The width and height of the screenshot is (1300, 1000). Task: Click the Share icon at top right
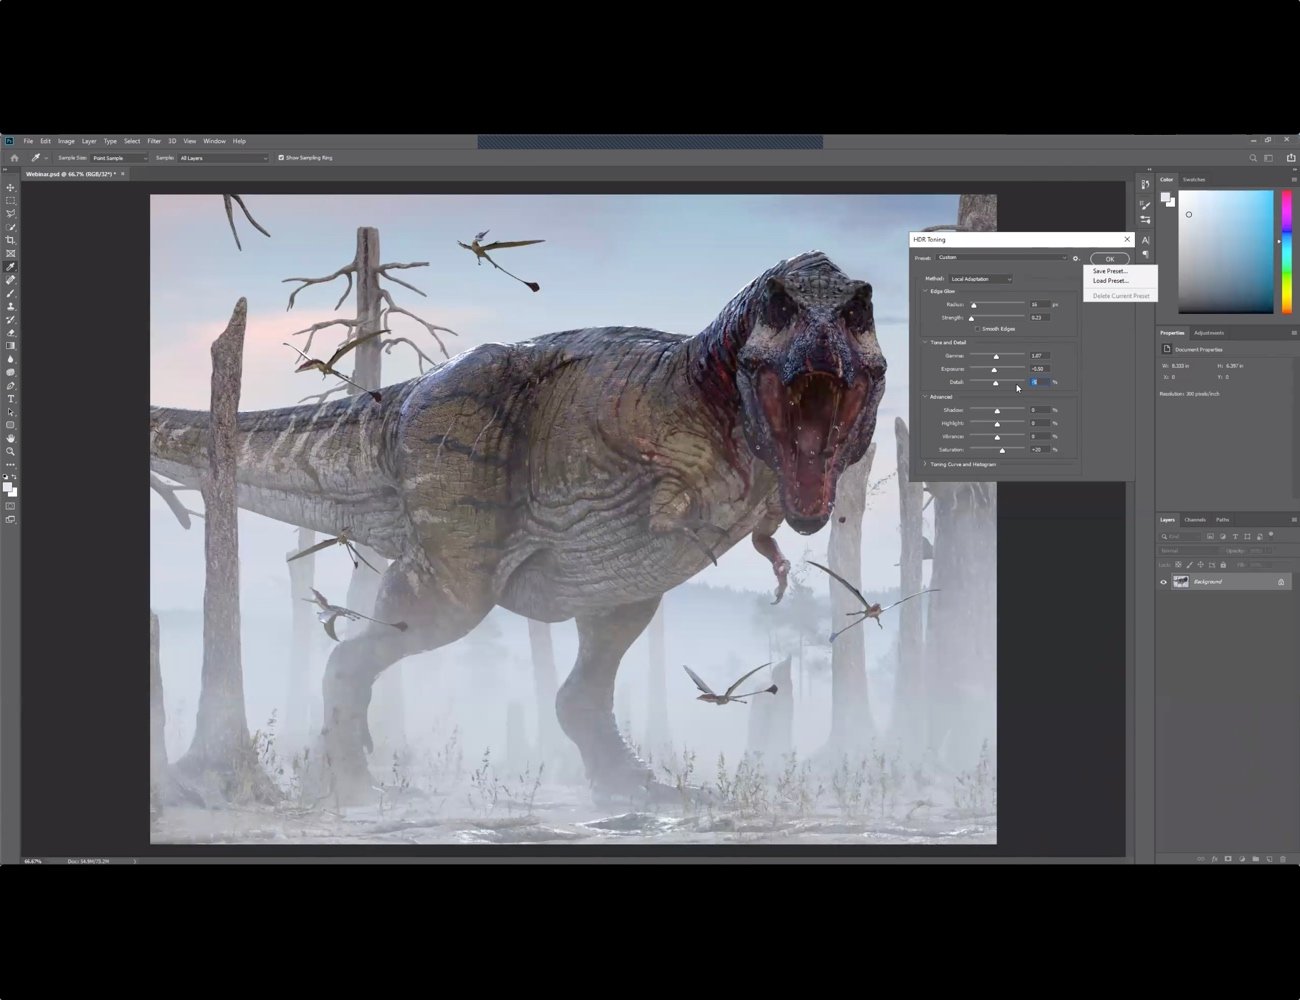(1290, 158)
